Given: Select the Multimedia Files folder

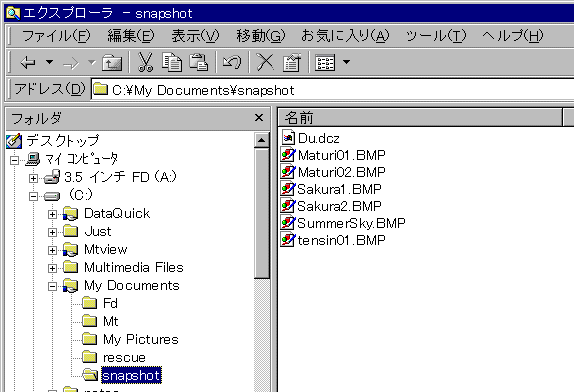Looking at the screenshot, I should (x=134, y=267).
